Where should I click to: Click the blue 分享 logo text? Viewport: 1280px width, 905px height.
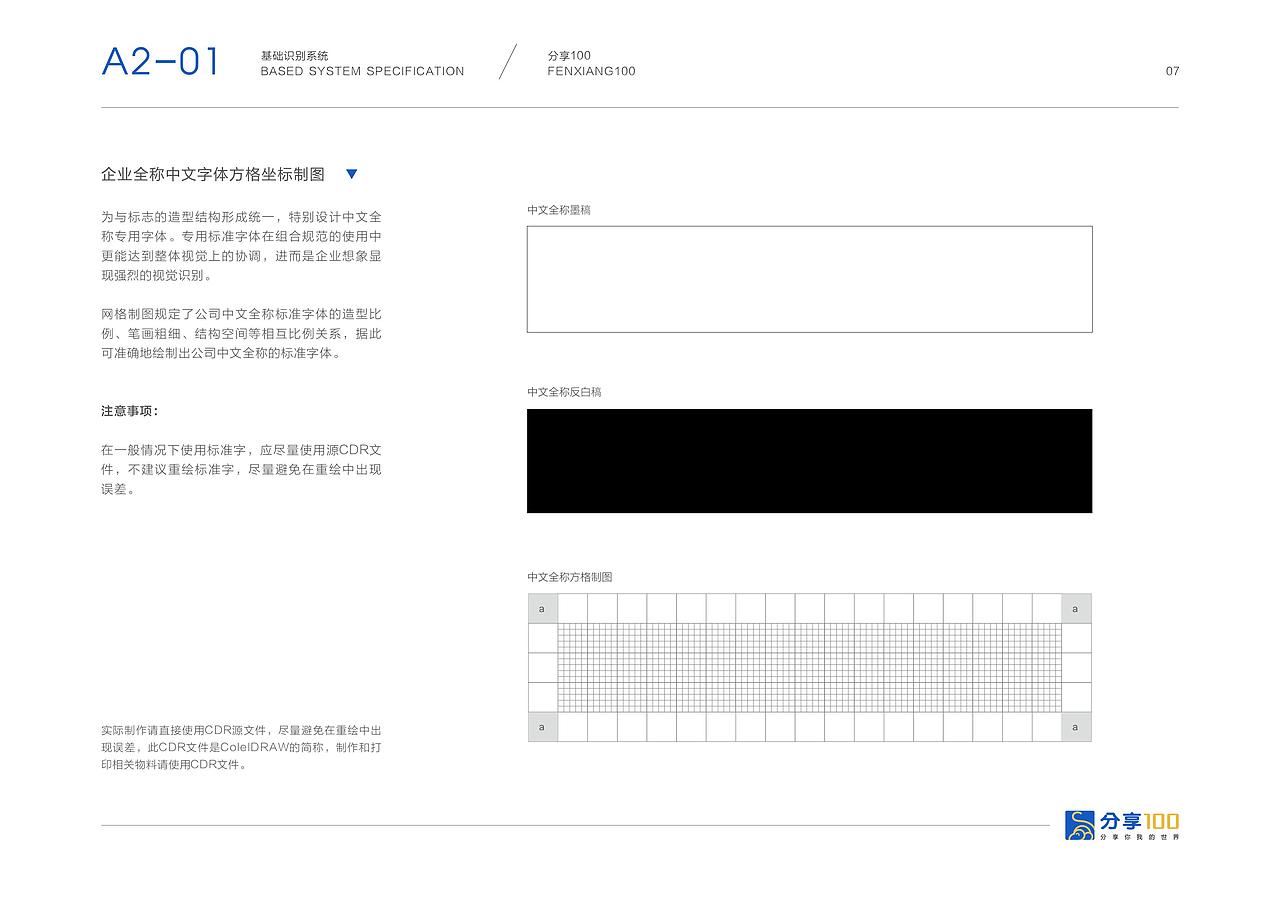[x=1119, y=822]
